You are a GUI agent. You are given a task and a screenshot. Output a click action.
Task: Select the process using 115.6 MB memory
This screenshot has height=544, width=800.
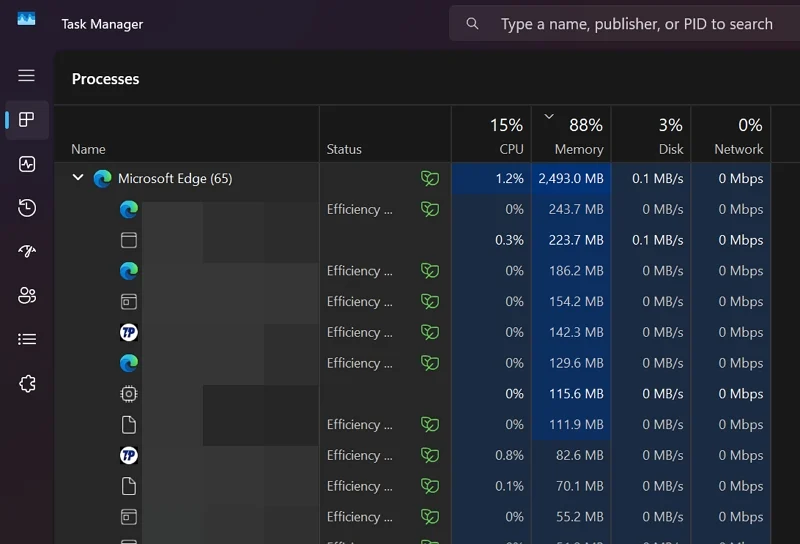click(578, 394)
